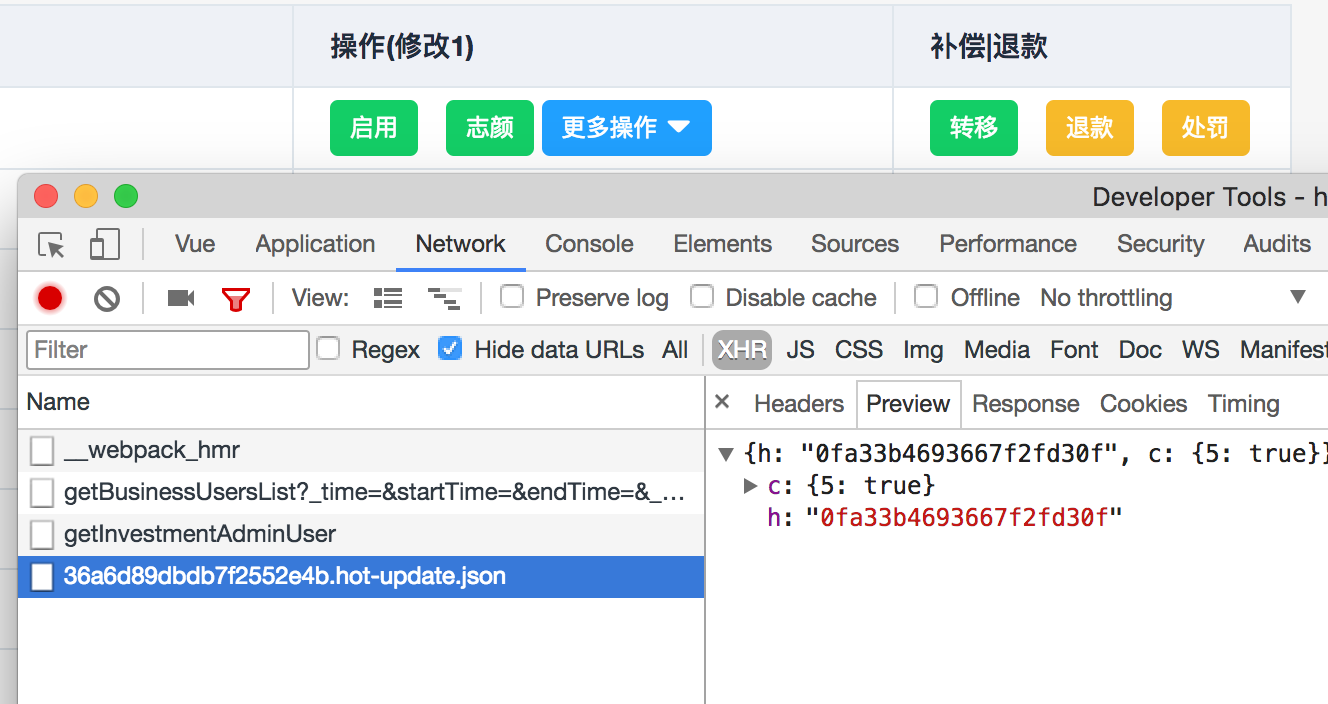Click the file icon of the hot-update.json request
Screen dimensions: 1328x704
42,577
